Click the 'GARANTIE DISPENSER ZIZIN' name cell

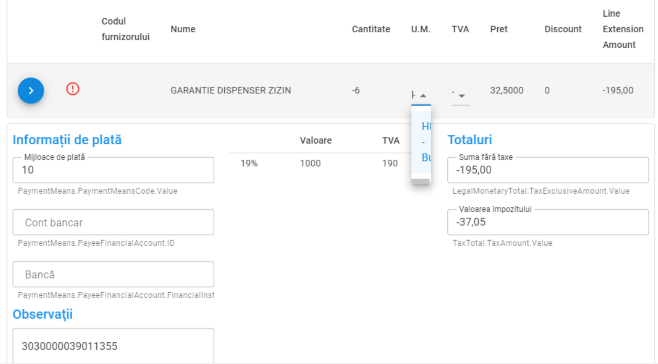pyautogui.click(x=230, y=90)
